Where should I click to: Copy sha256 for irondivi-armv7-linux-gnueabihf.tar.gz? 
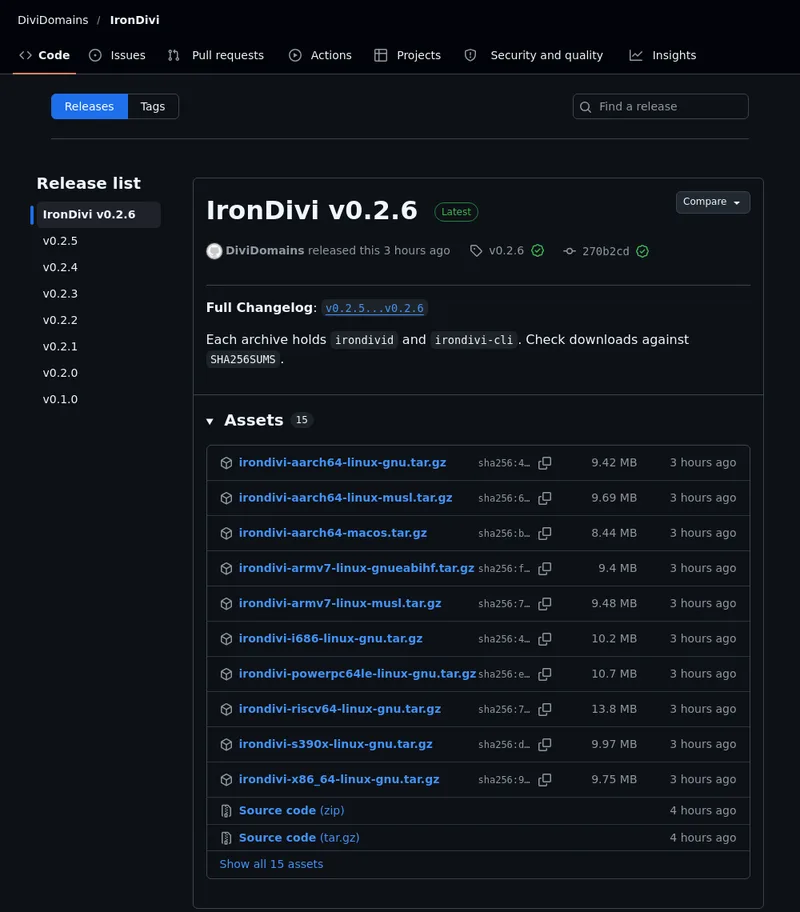545,568
